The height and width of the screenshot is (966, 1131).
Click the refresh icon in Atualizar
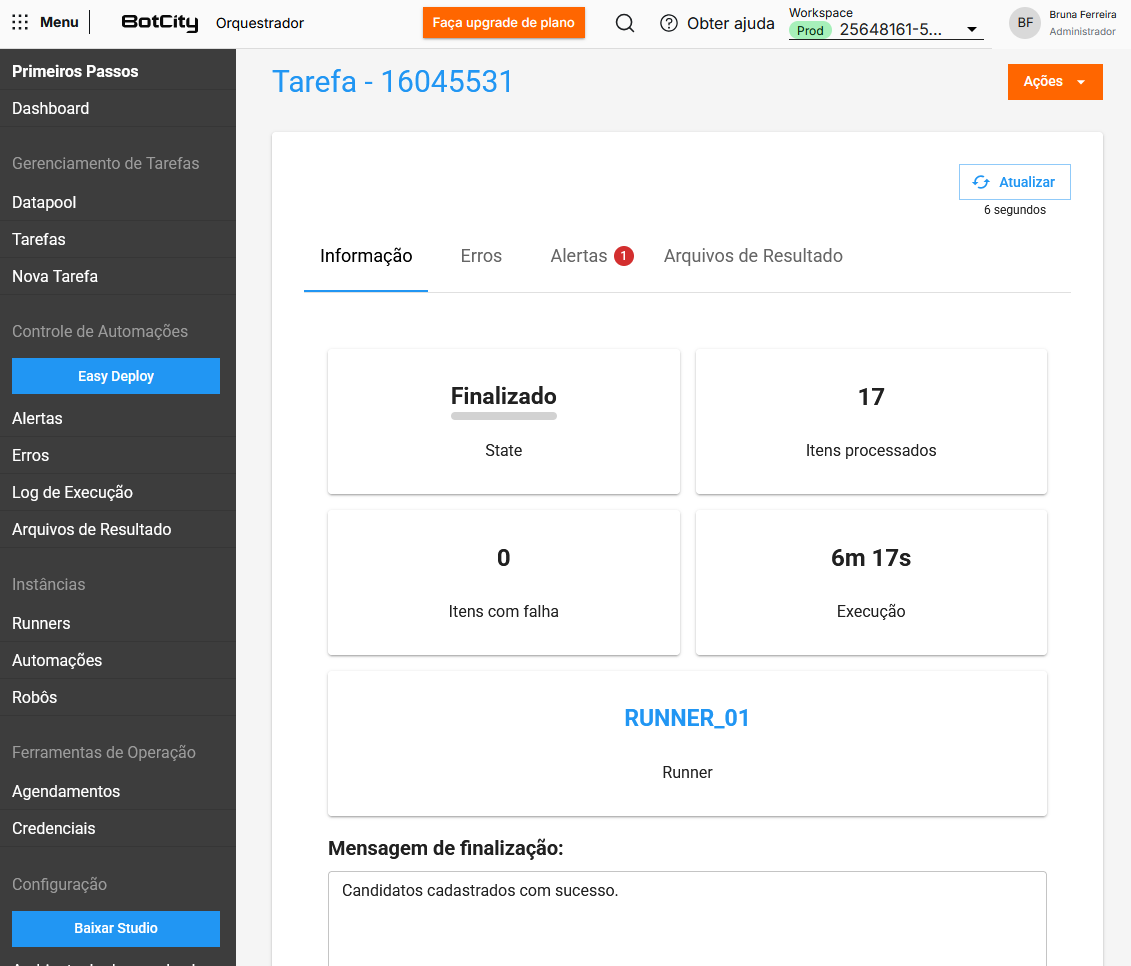(981, 182)
